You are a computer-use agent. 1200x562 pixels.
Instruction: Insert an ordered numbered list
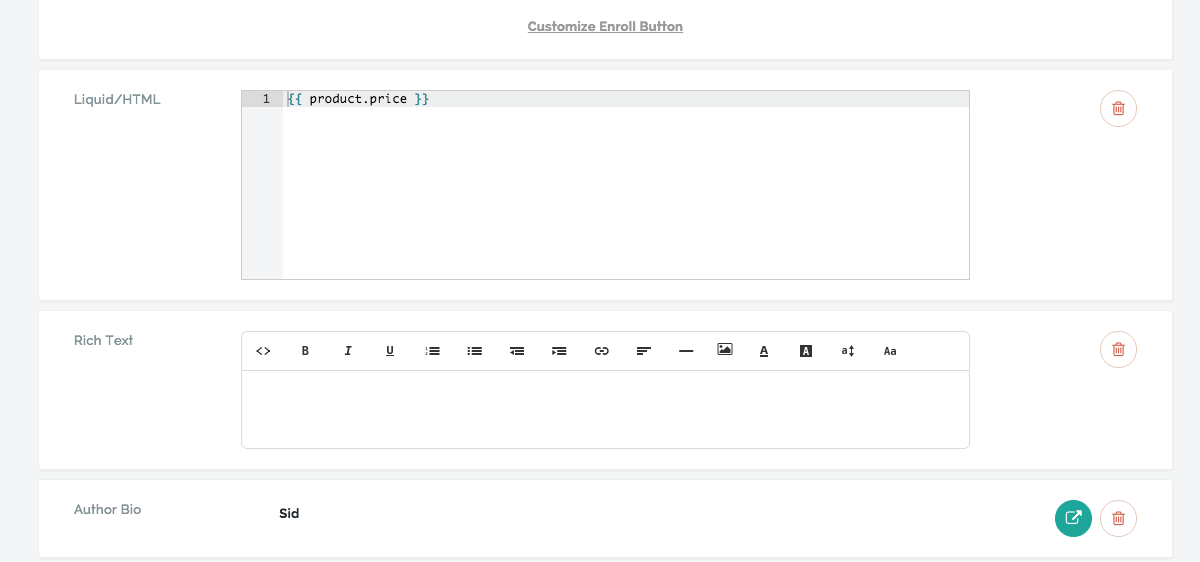[433, 351]
